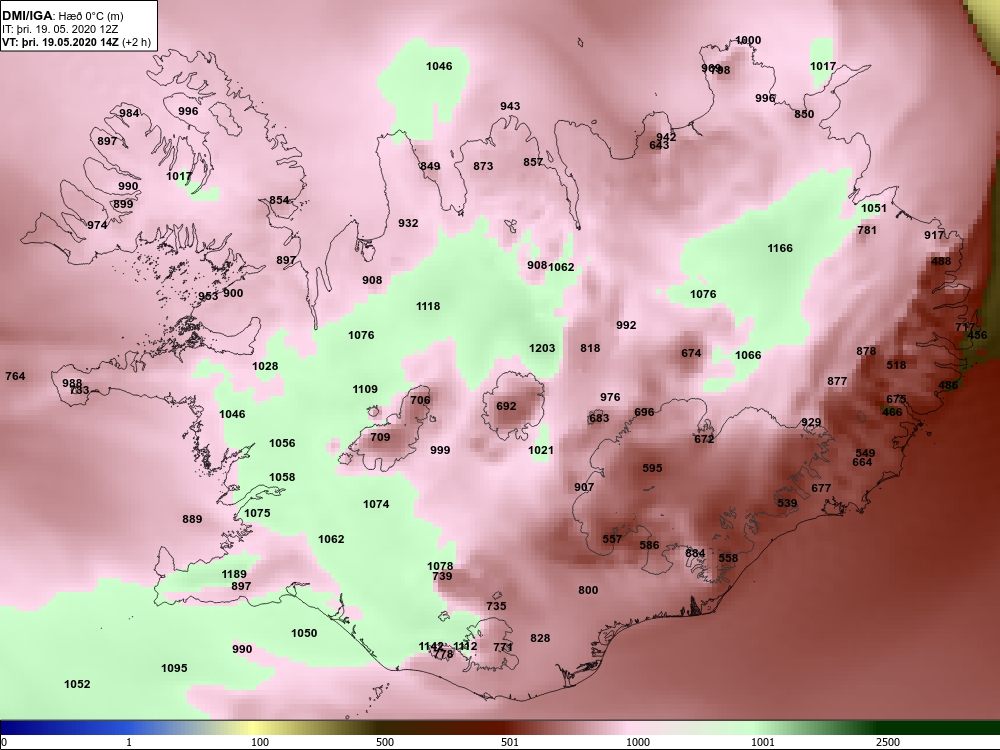Click the 1058 value label

[x=282, y=477]
